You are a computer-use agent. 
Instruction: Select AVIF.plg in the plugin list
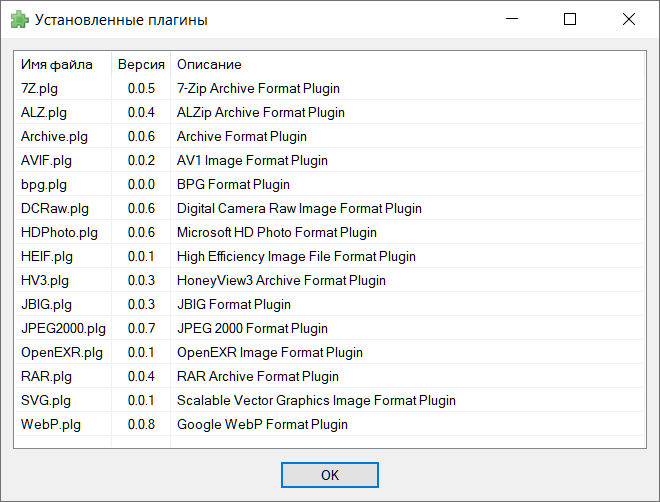pyautogui.click(x=330, y=160)
